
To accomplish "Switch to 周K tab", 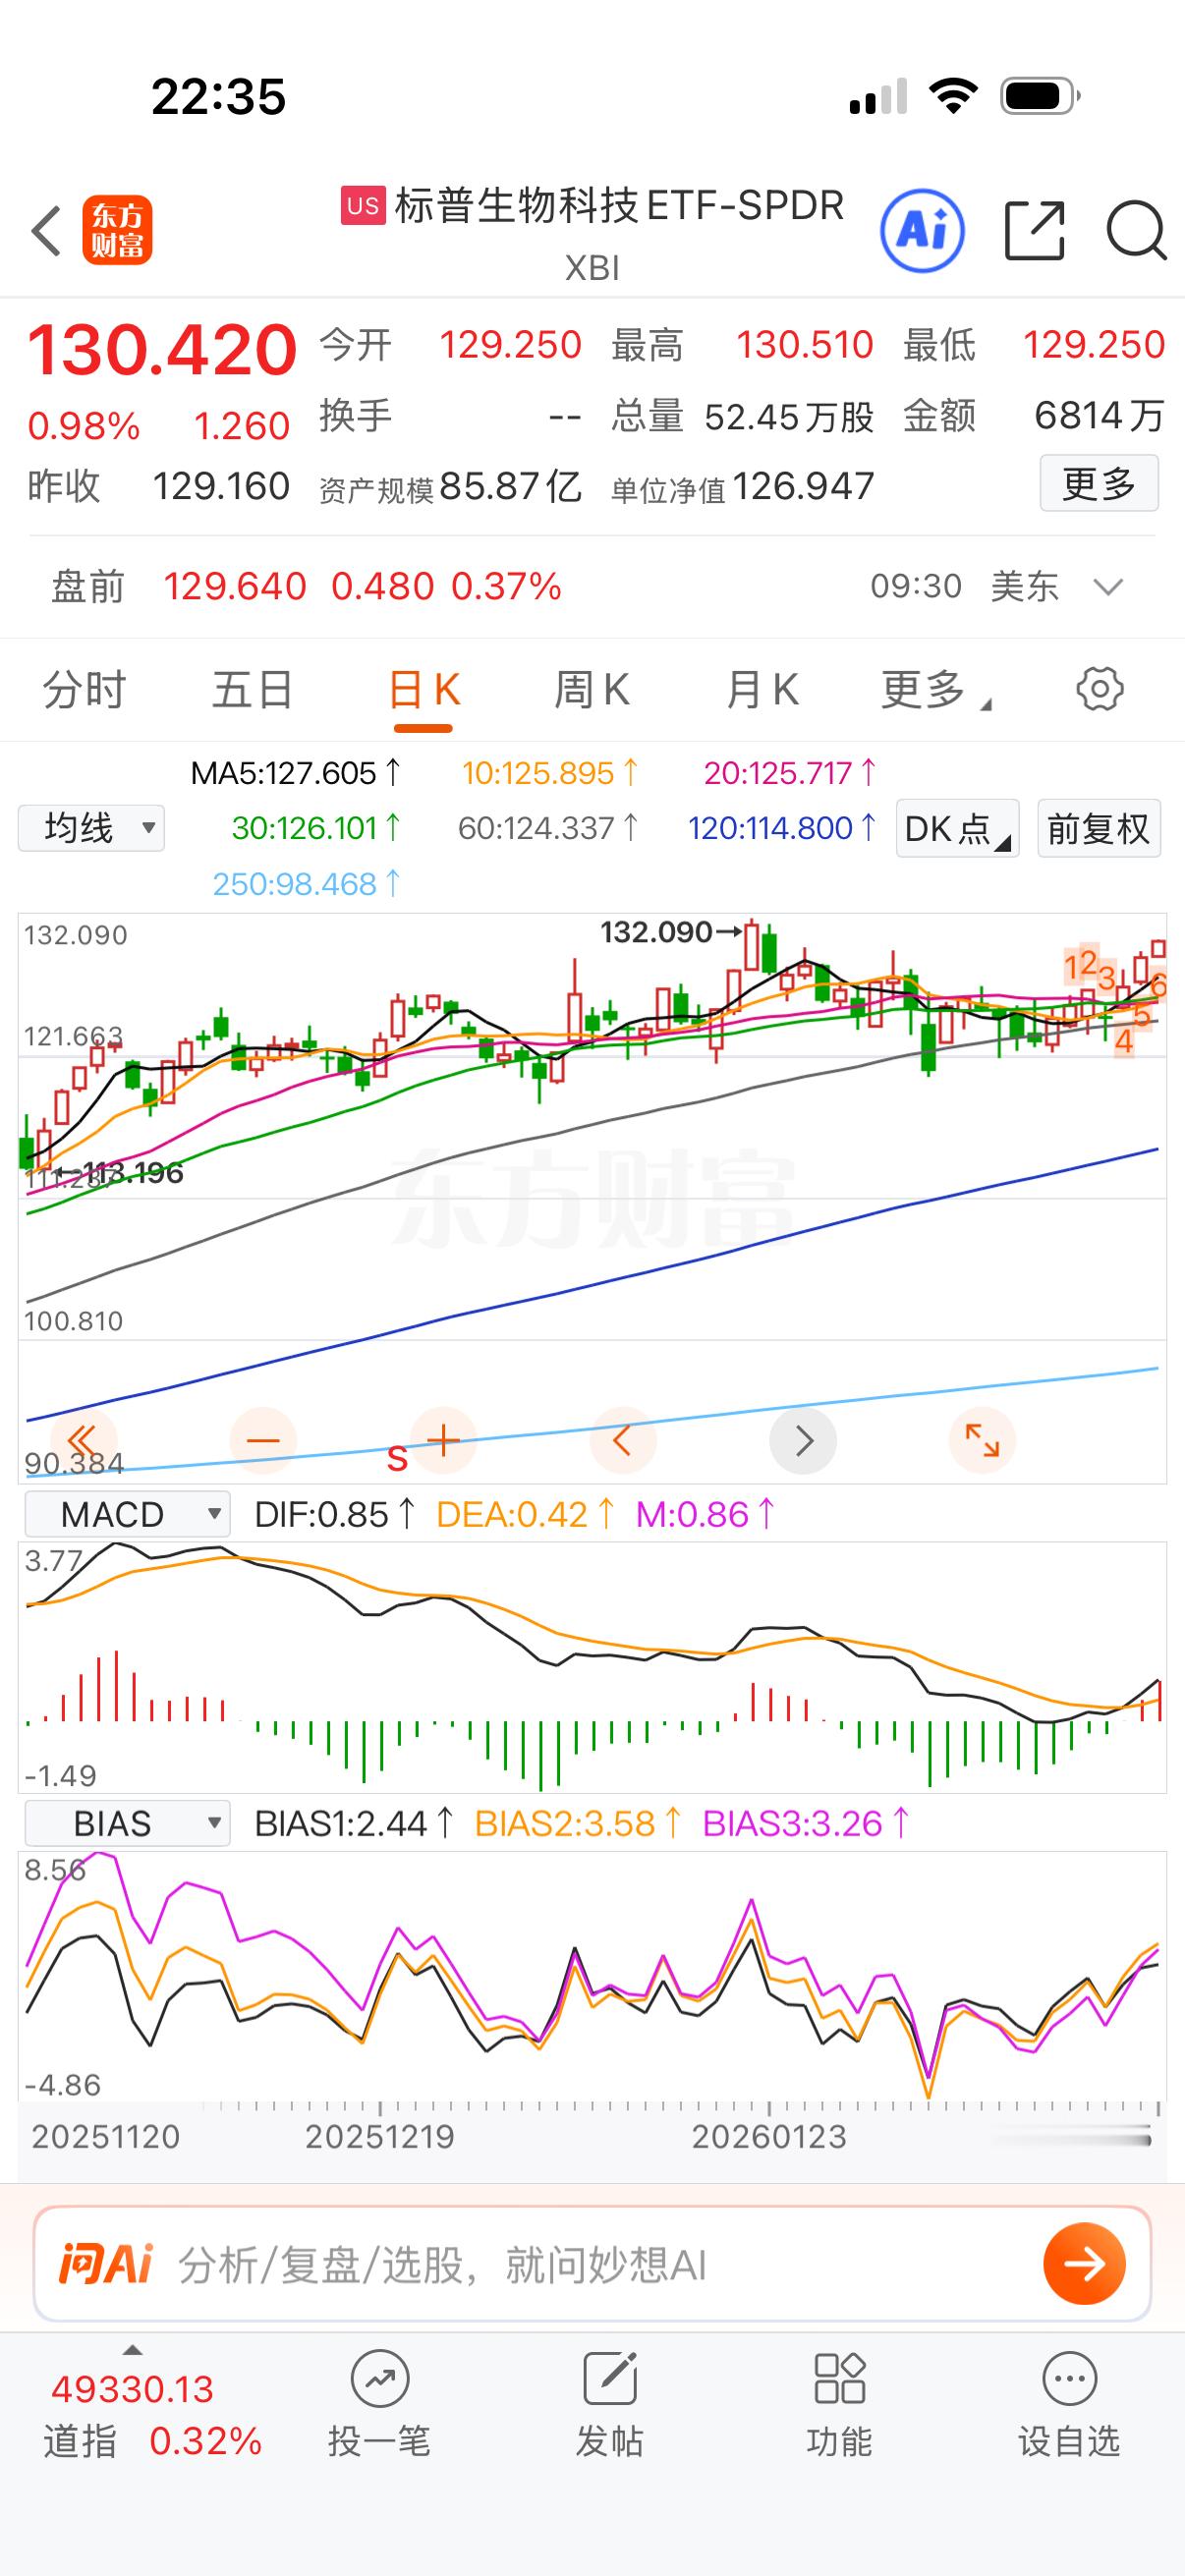I will point(592,690).
